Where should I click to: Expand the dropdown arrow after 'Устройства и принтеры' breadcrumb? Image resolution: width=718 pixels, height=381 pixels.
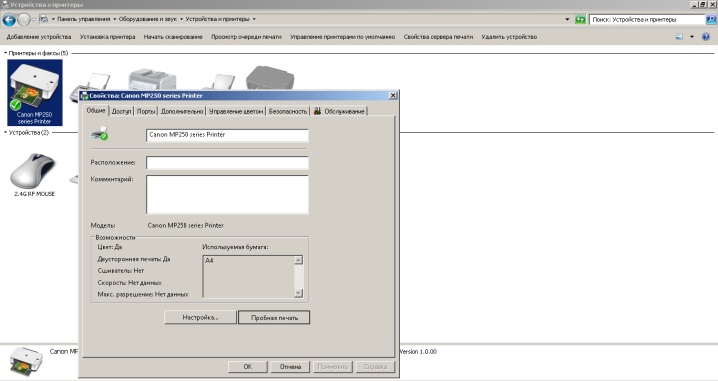(x=254, y=19)
